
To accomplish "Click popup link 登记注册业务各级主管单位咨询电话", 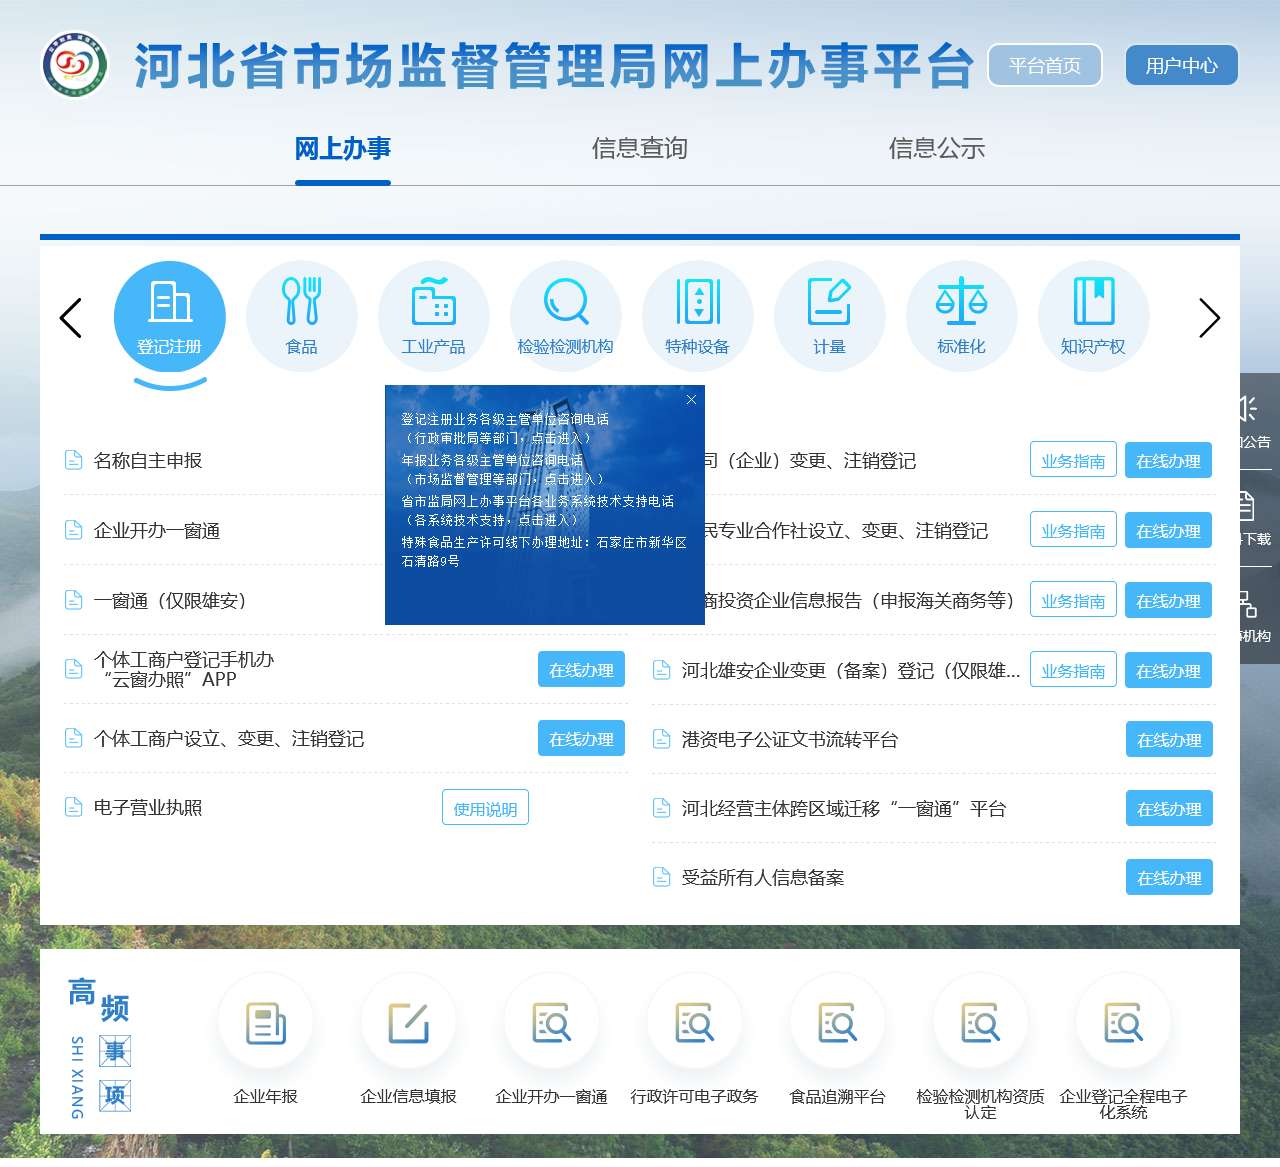I will pos(505,428).
